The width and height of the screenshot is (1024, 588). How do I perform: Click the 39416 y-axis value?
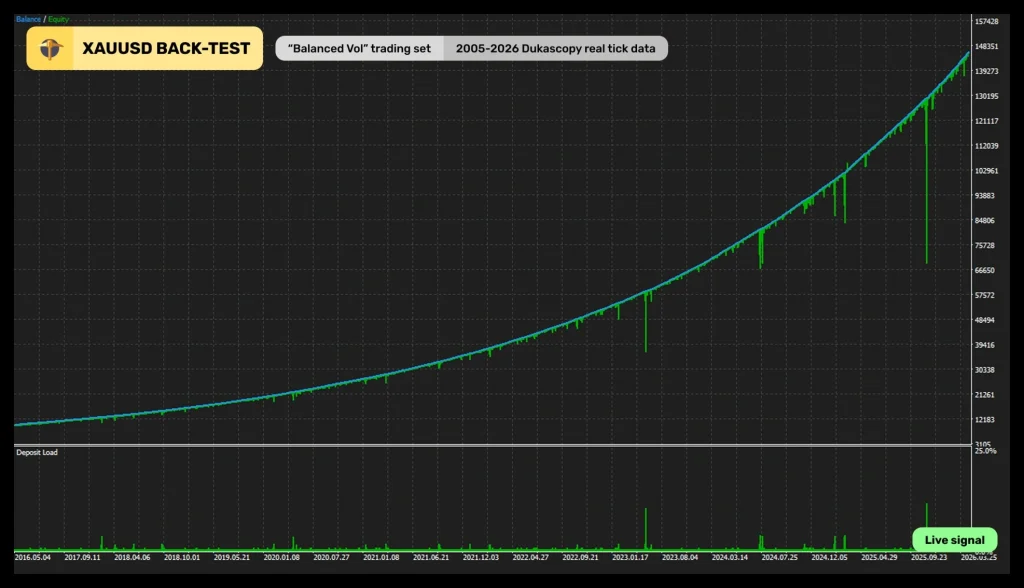pos(984,345)
